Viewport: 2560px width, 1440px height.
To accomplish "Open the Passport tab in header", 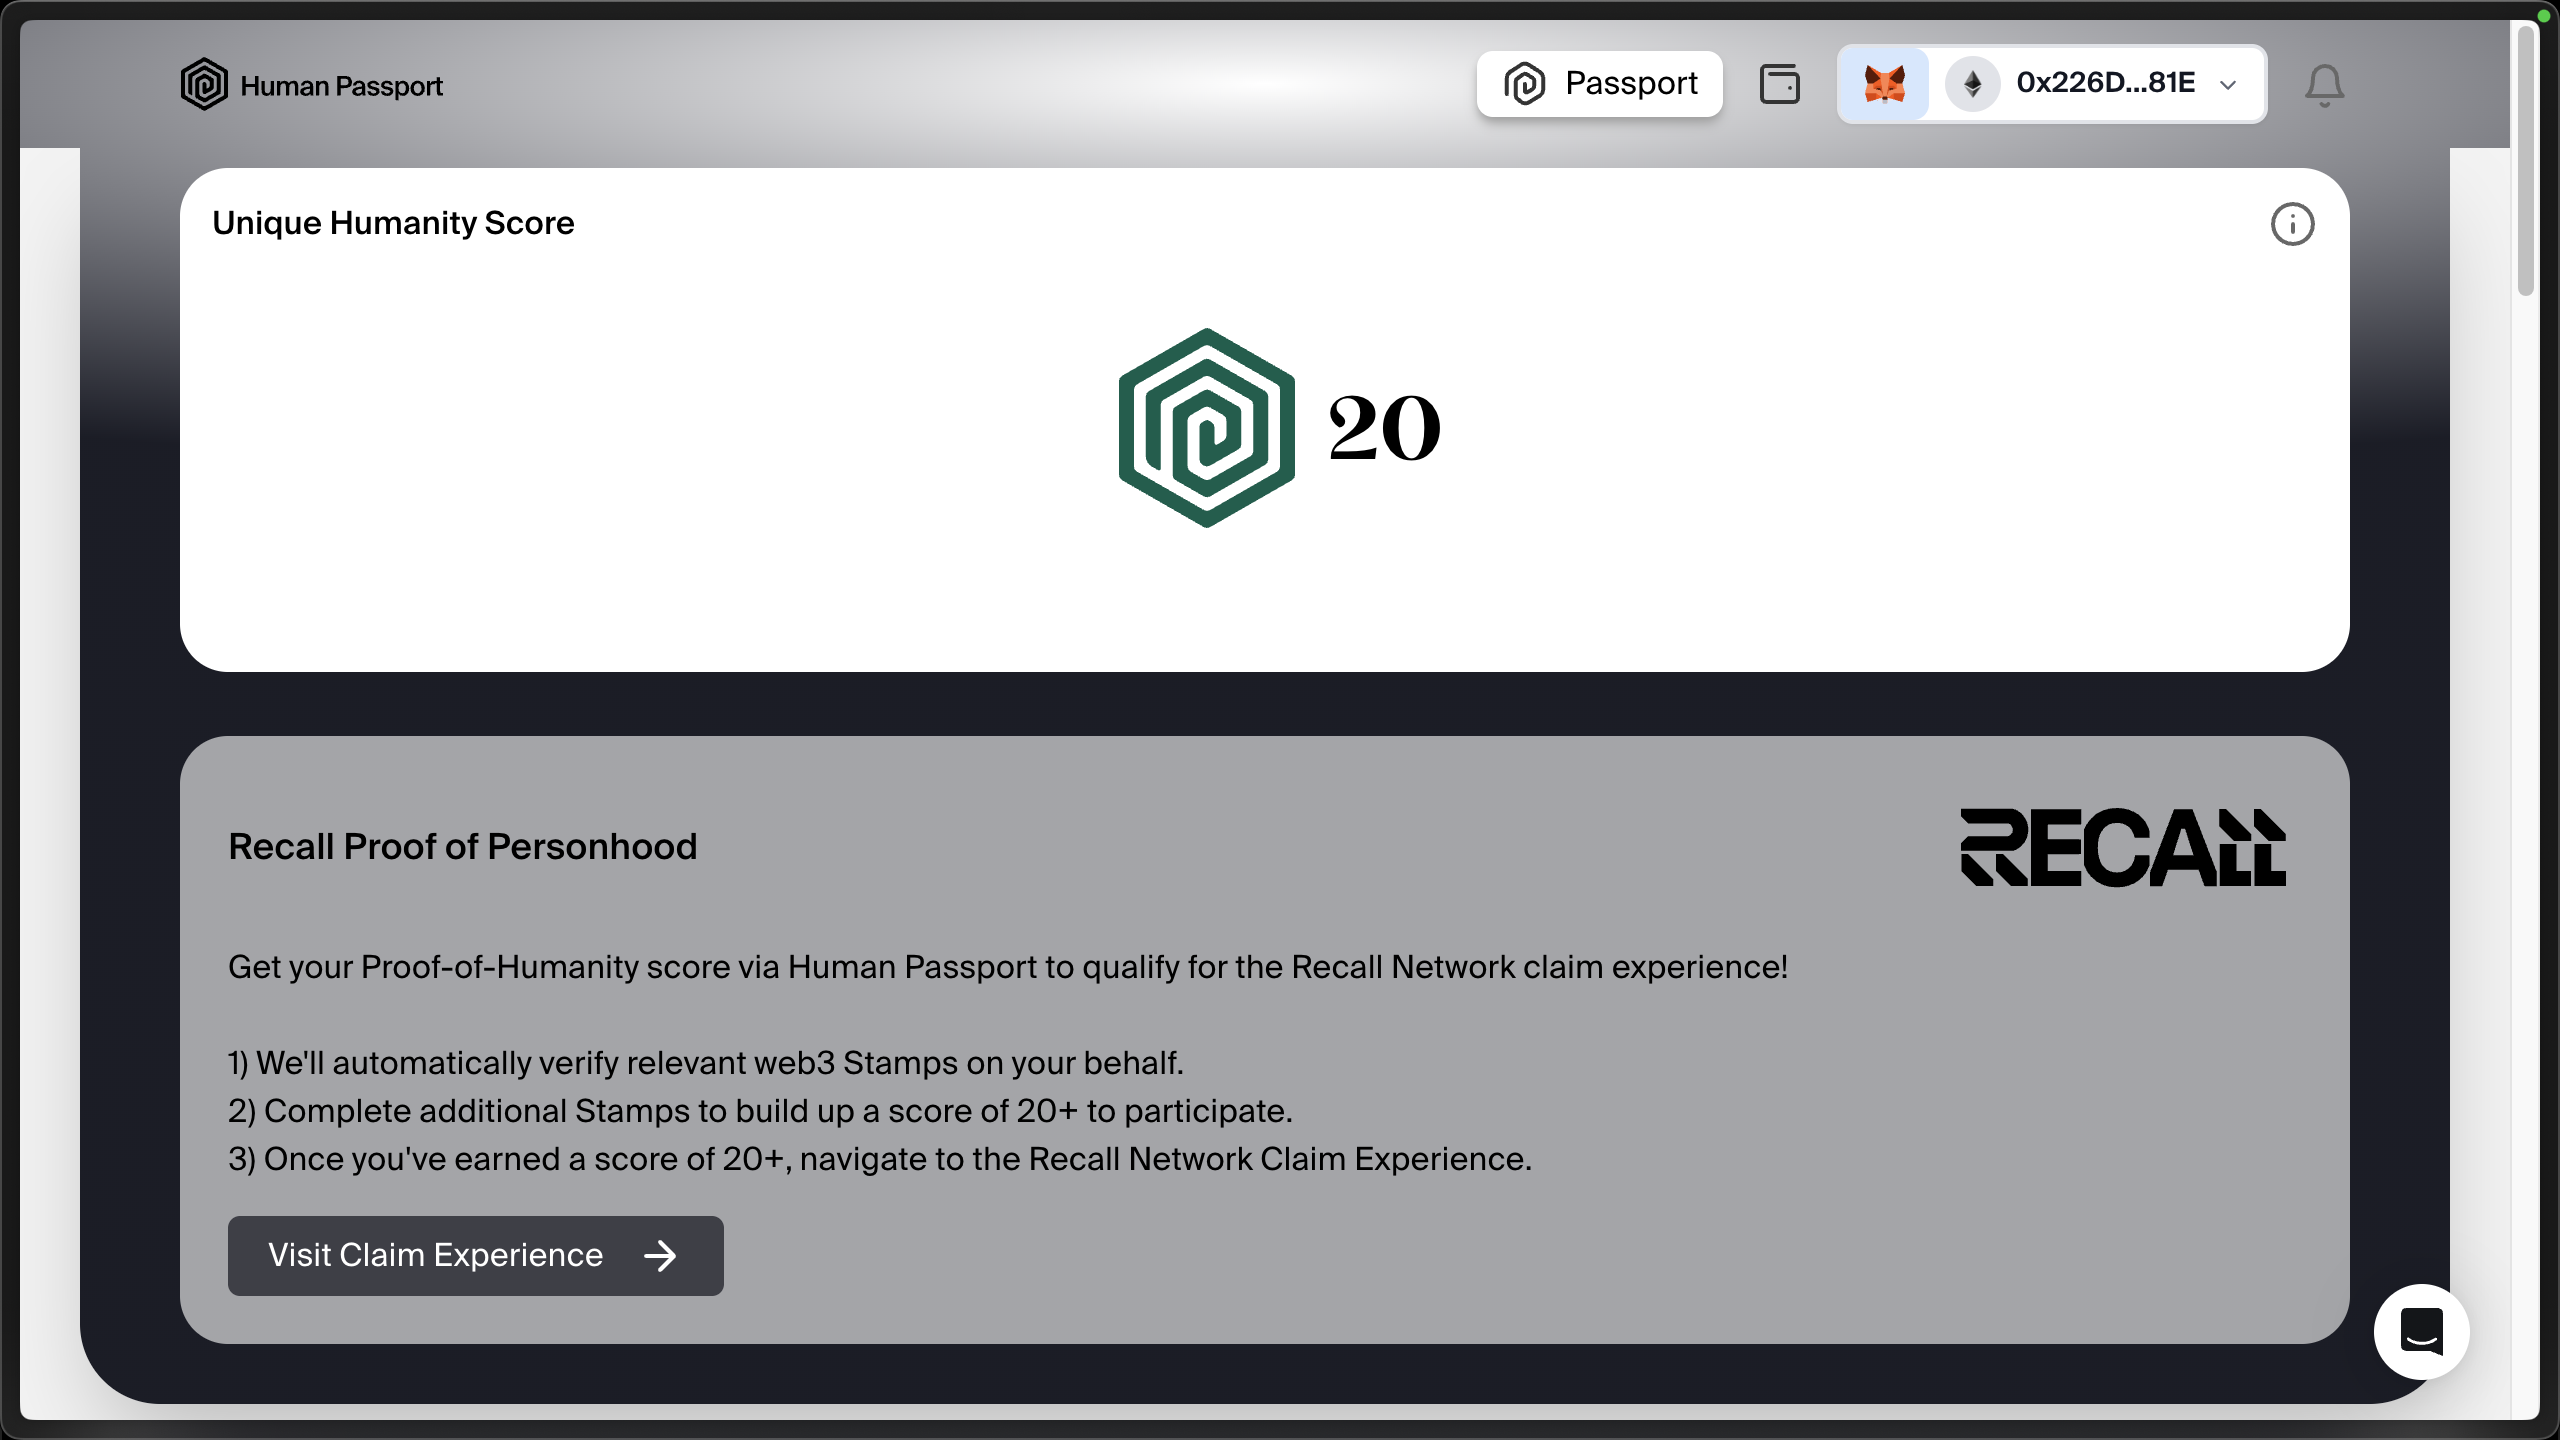I will pyautogui.click(x=1599, y=84).
